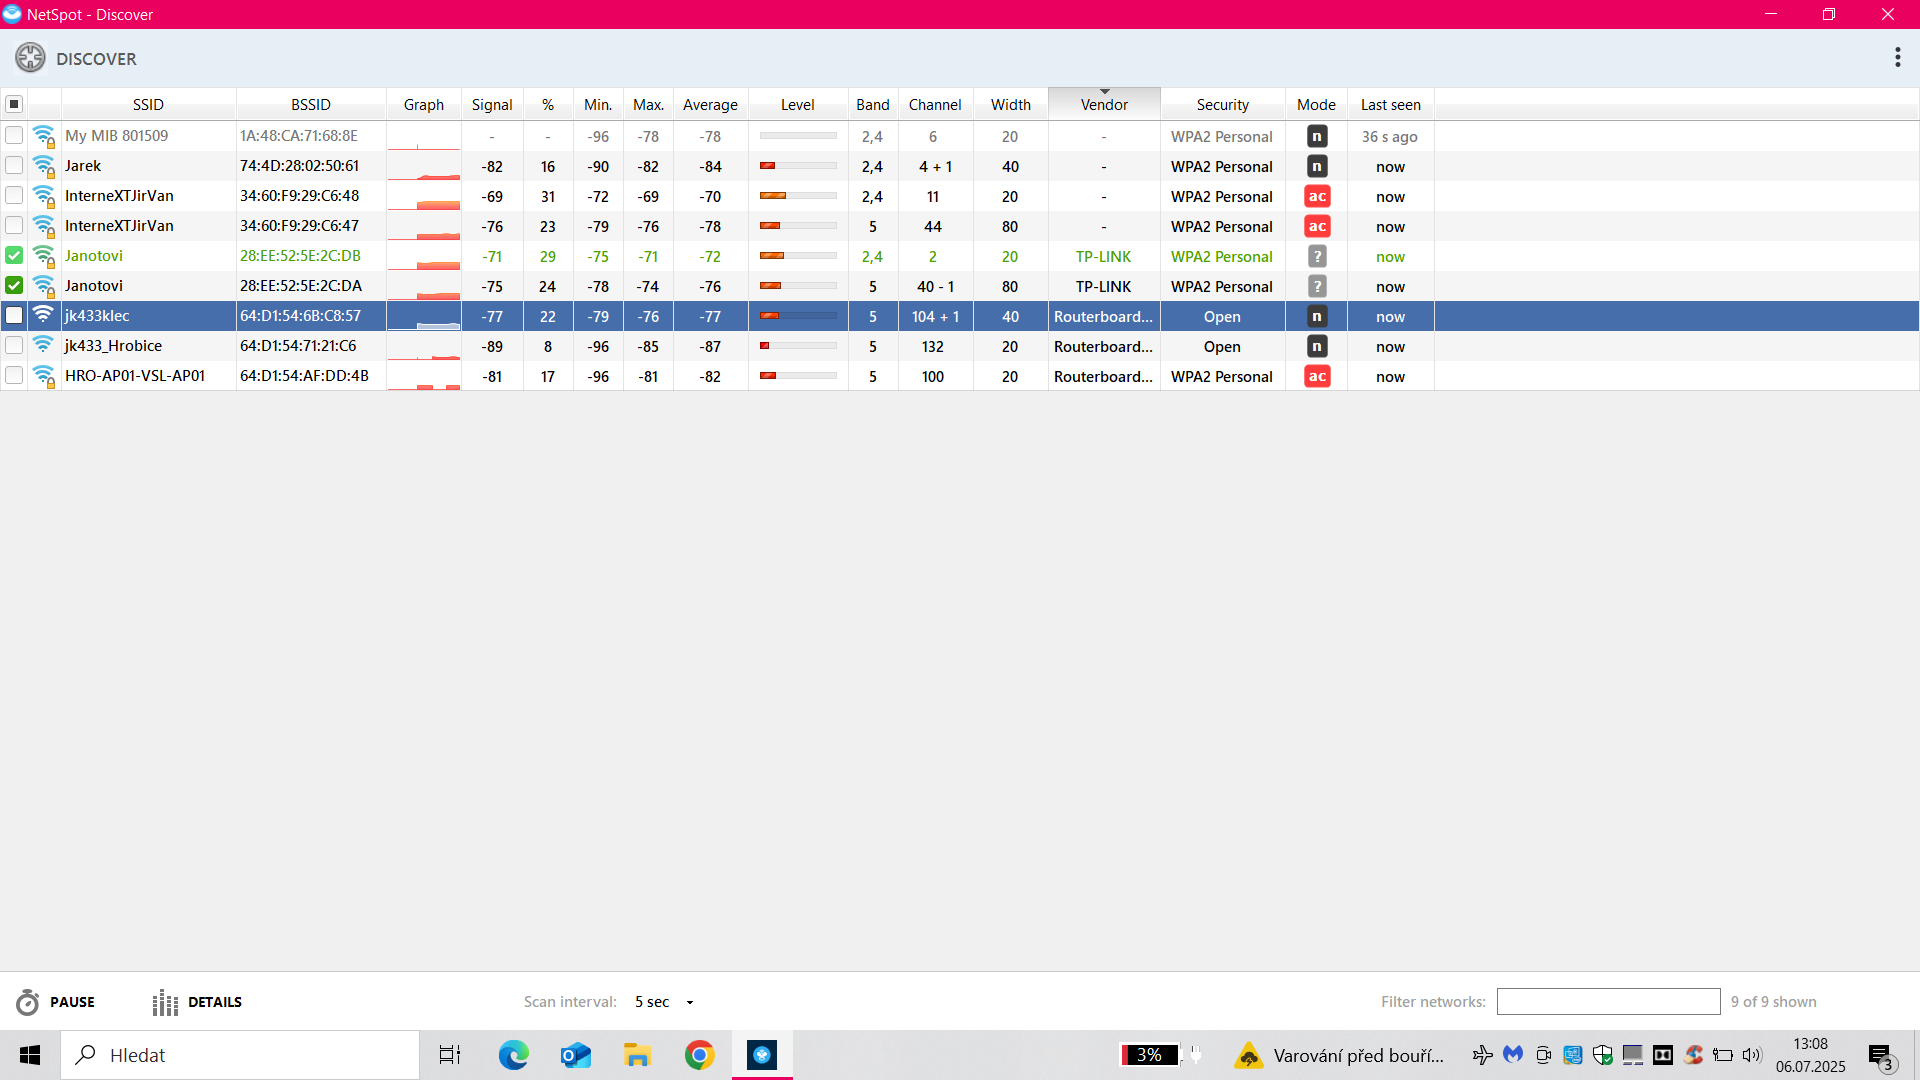Viewport: 1920px width, 1080px height.
Task: Click the Security column header
Action: click(1222, 104)
